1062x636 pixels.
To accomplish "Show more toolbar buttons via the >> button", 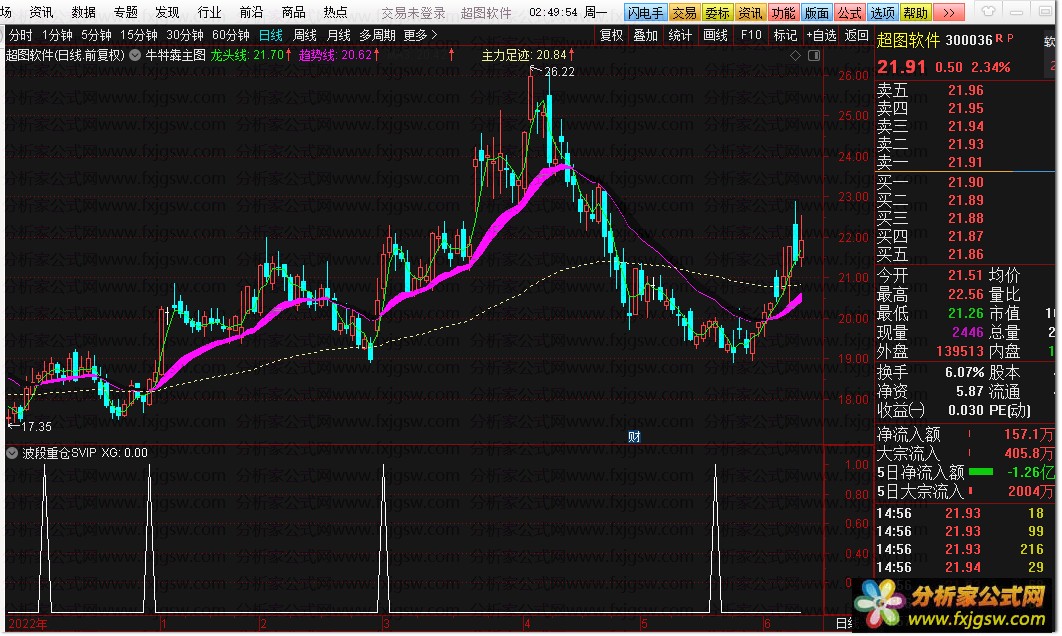I will [949, 13].
